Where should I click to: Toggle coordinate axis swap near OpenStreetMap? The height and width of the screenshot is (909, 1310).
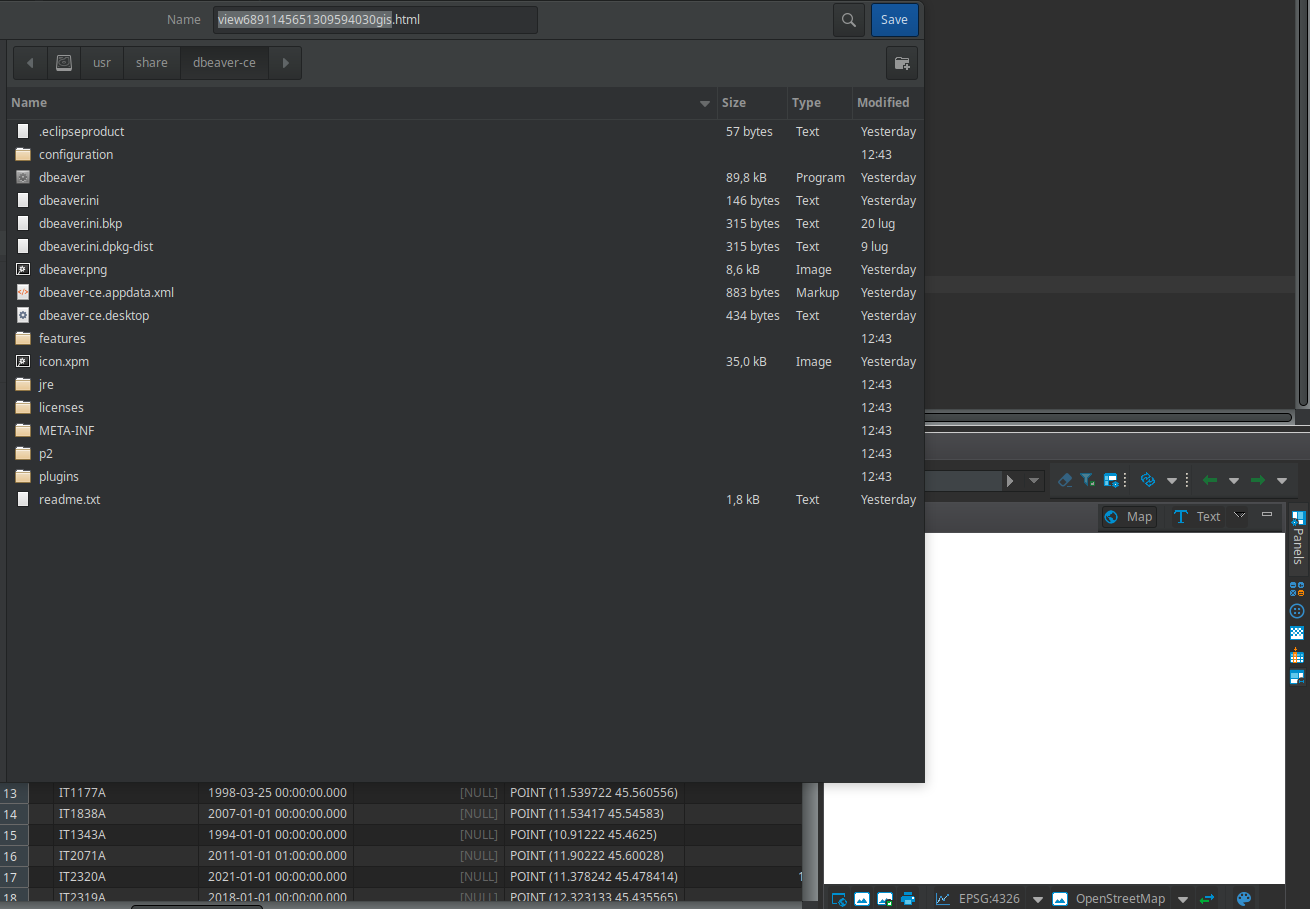pyautogui.click(x=1207, y=898)
